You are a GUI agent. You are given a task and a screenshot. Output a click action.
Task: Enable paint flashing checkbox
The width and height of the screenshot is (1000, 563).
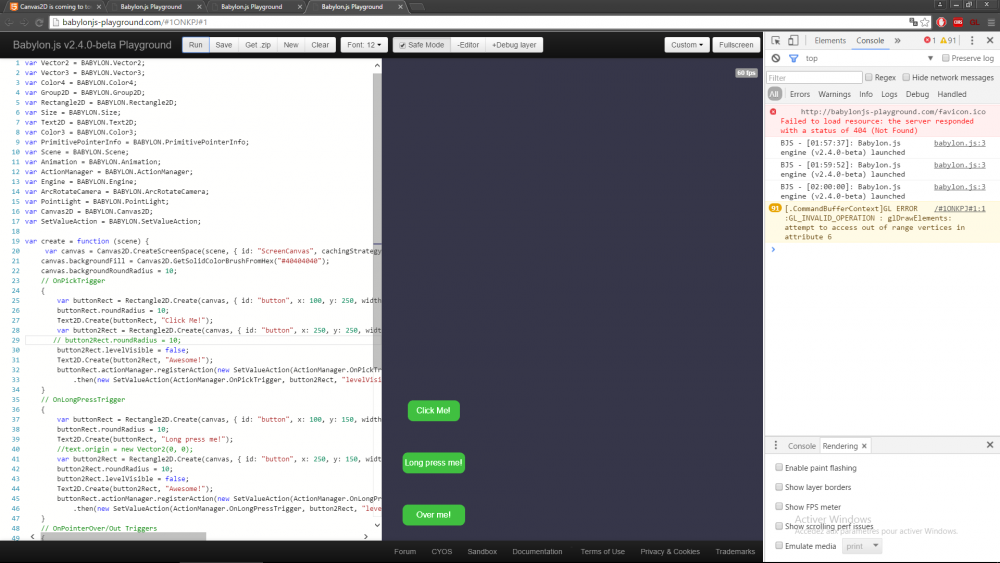(779, 467)
